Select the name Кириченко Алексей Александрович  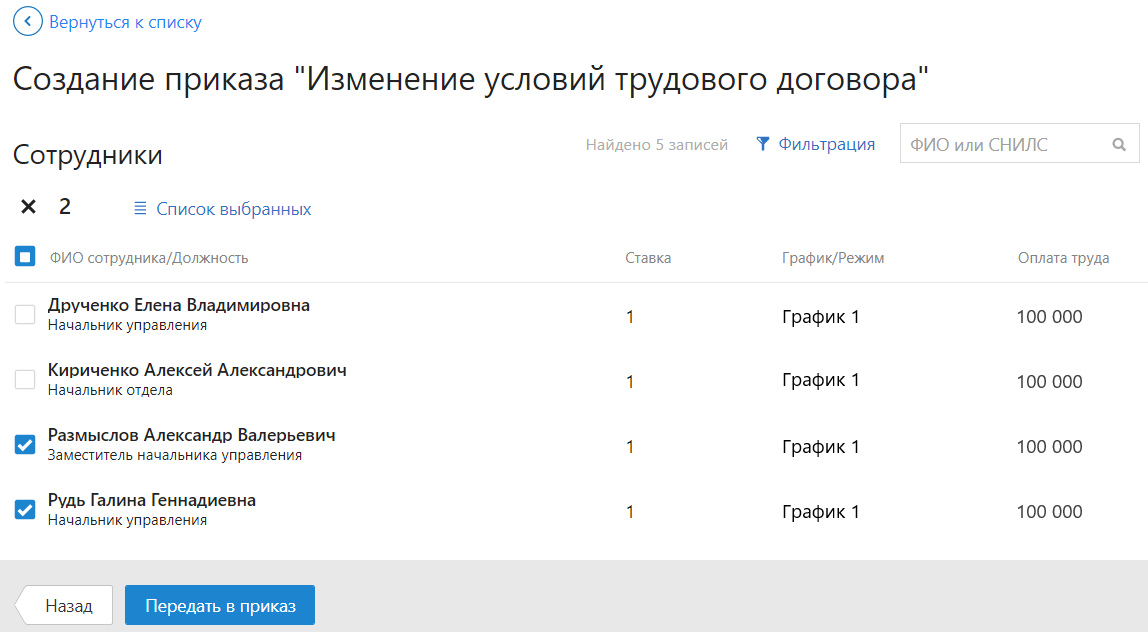click(197, 371)
